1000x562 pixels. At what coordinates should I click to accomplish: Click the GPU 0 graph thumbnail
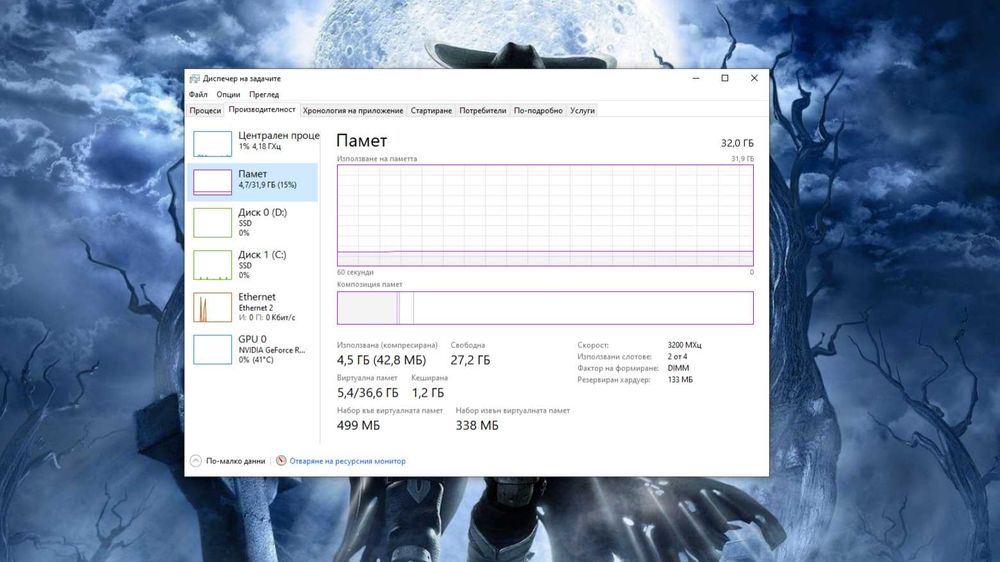[212, 350]
